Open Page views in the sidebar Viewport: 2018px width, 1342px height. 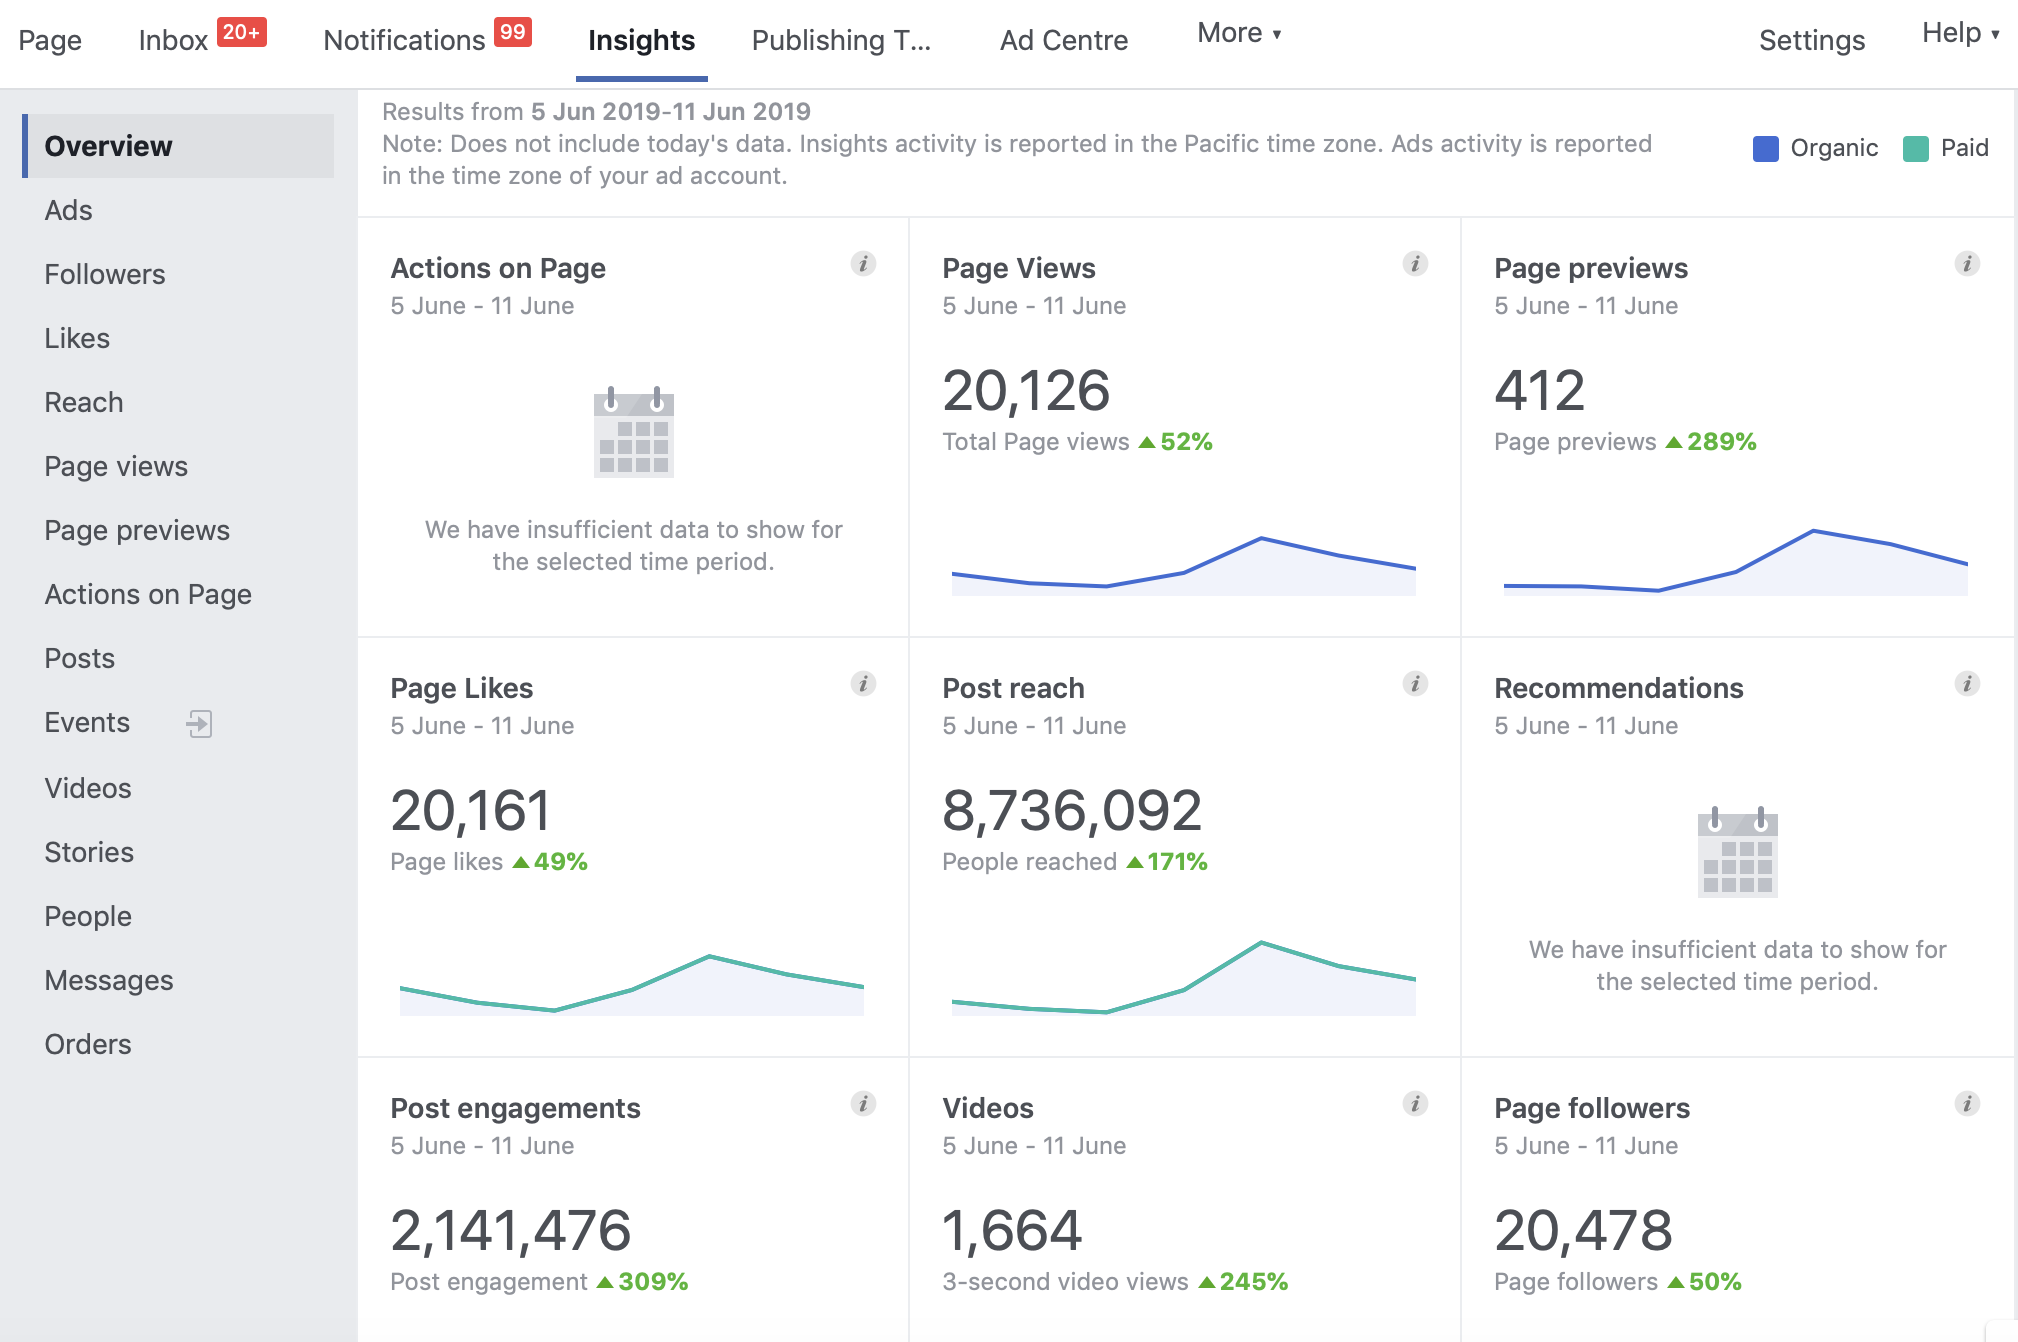pyautogui.click(x=116, y=466)
